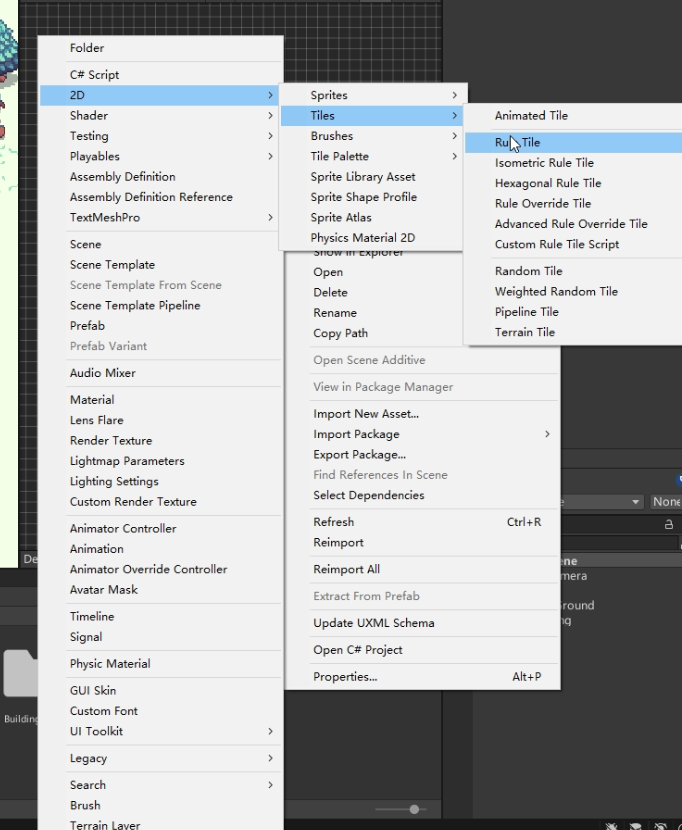Adjust the Project window icon size slider

pyautogui.click(x=415, y=809)
